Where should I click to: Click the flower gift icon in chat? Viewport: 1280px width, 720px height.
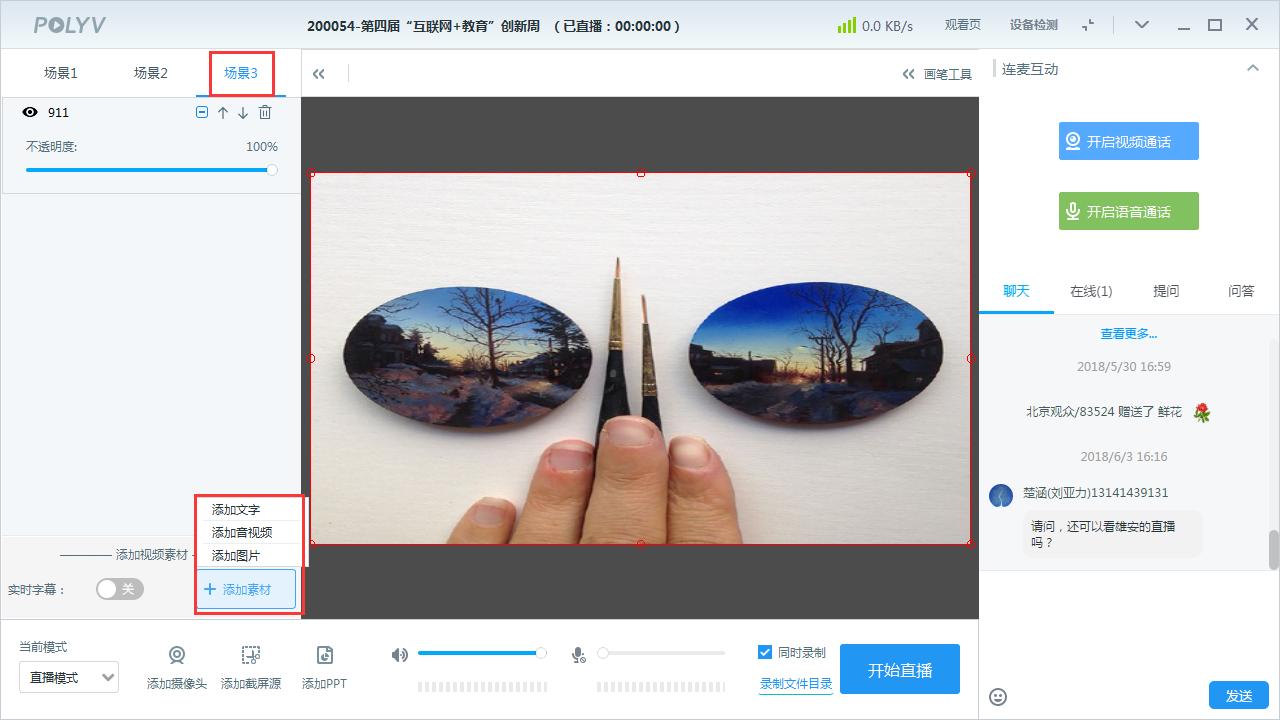[1202, 412]
